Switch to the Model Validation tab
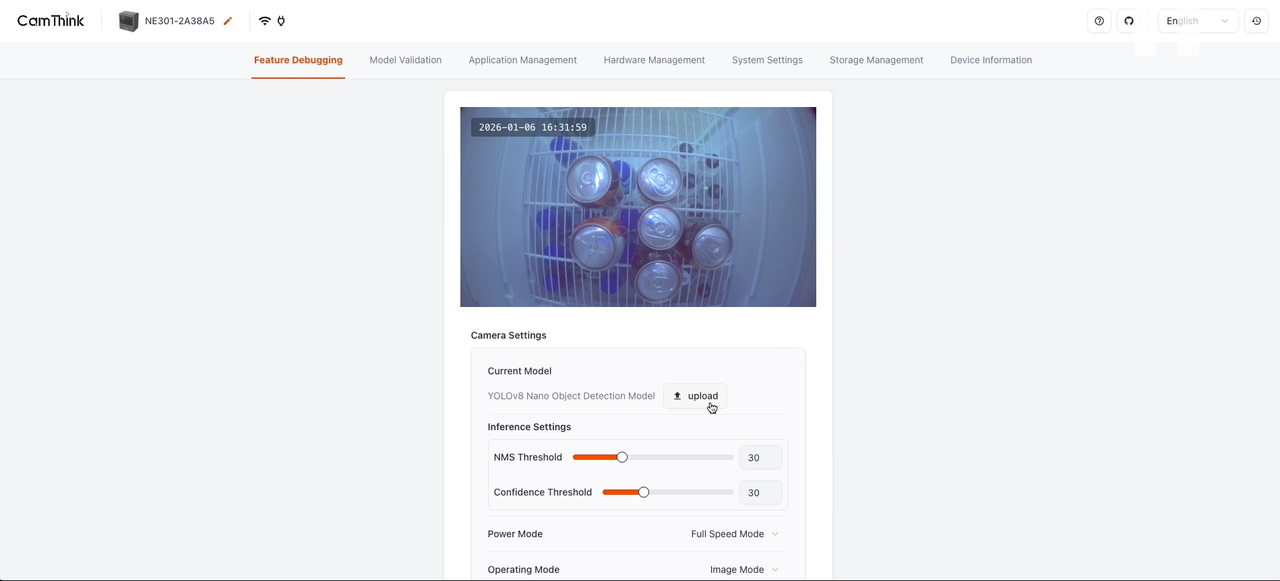Screen dimensions: 1280x581 (x=405, y=60)
